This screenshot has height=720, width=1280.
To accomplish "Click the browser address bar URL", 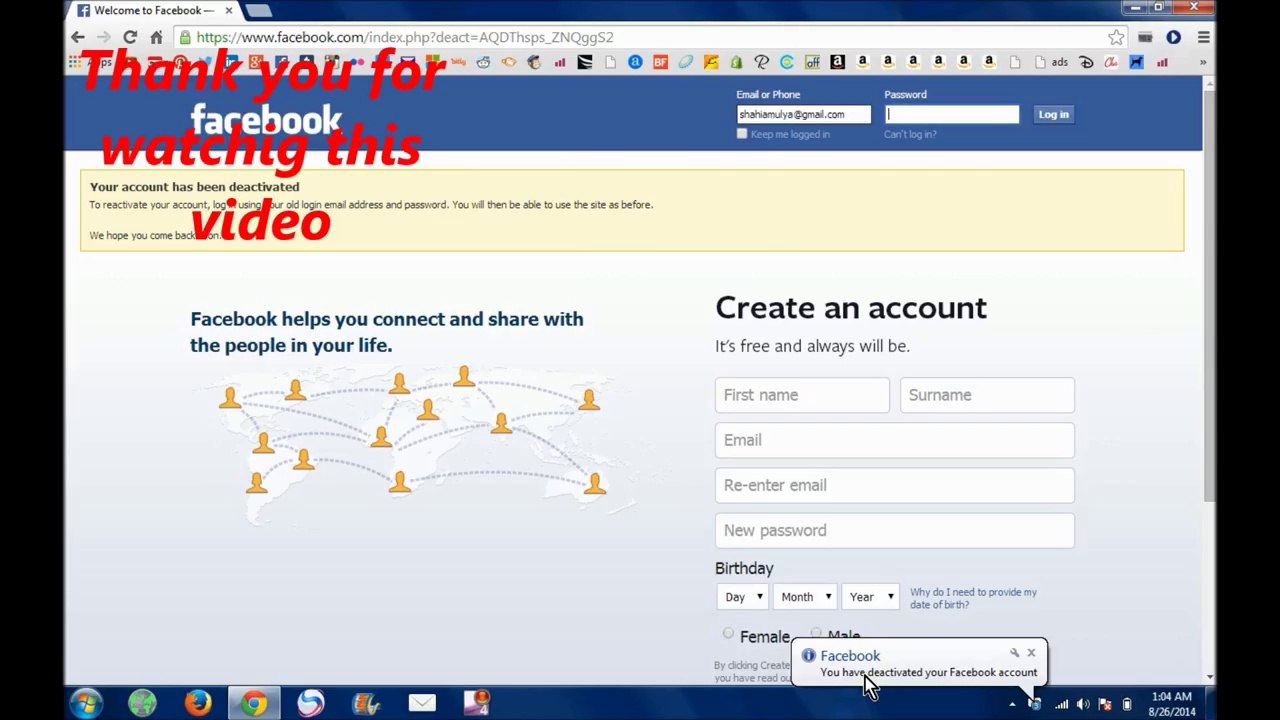I will point(405,37).
